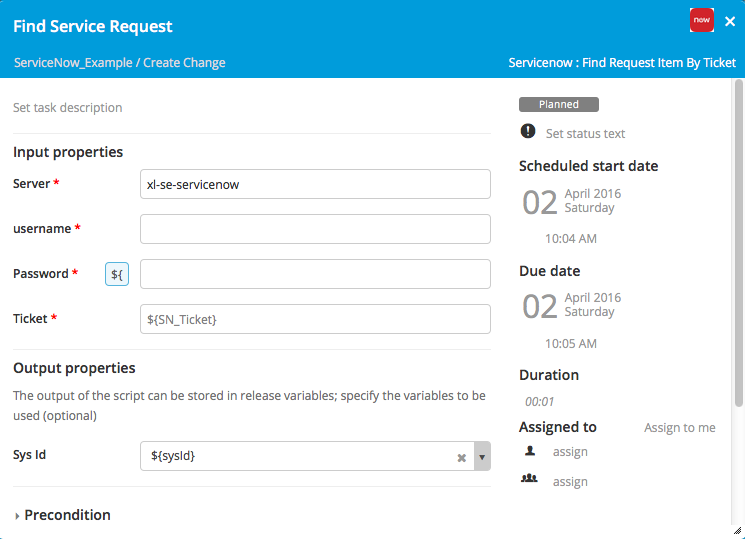The image size is (745, 539).
Task: Click the due date April 2016
Action: tap(592, 298)
